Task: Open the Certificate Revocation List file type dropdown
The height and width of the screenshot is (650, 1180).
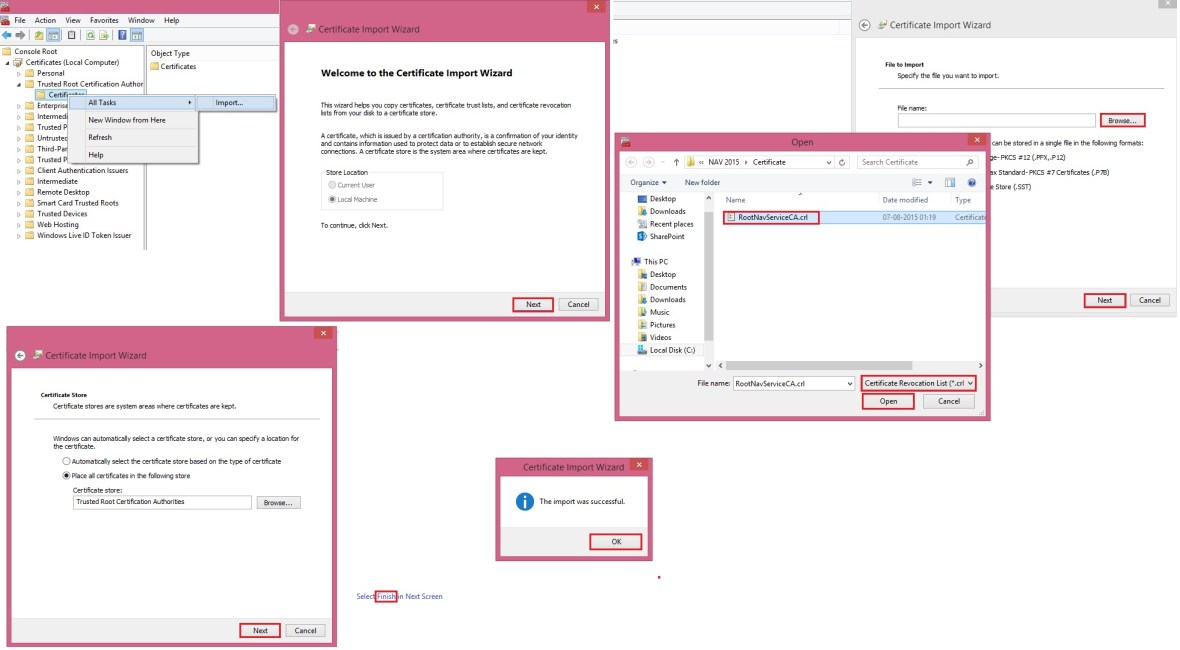Action: pyautogui.click(x=918, y=383)
